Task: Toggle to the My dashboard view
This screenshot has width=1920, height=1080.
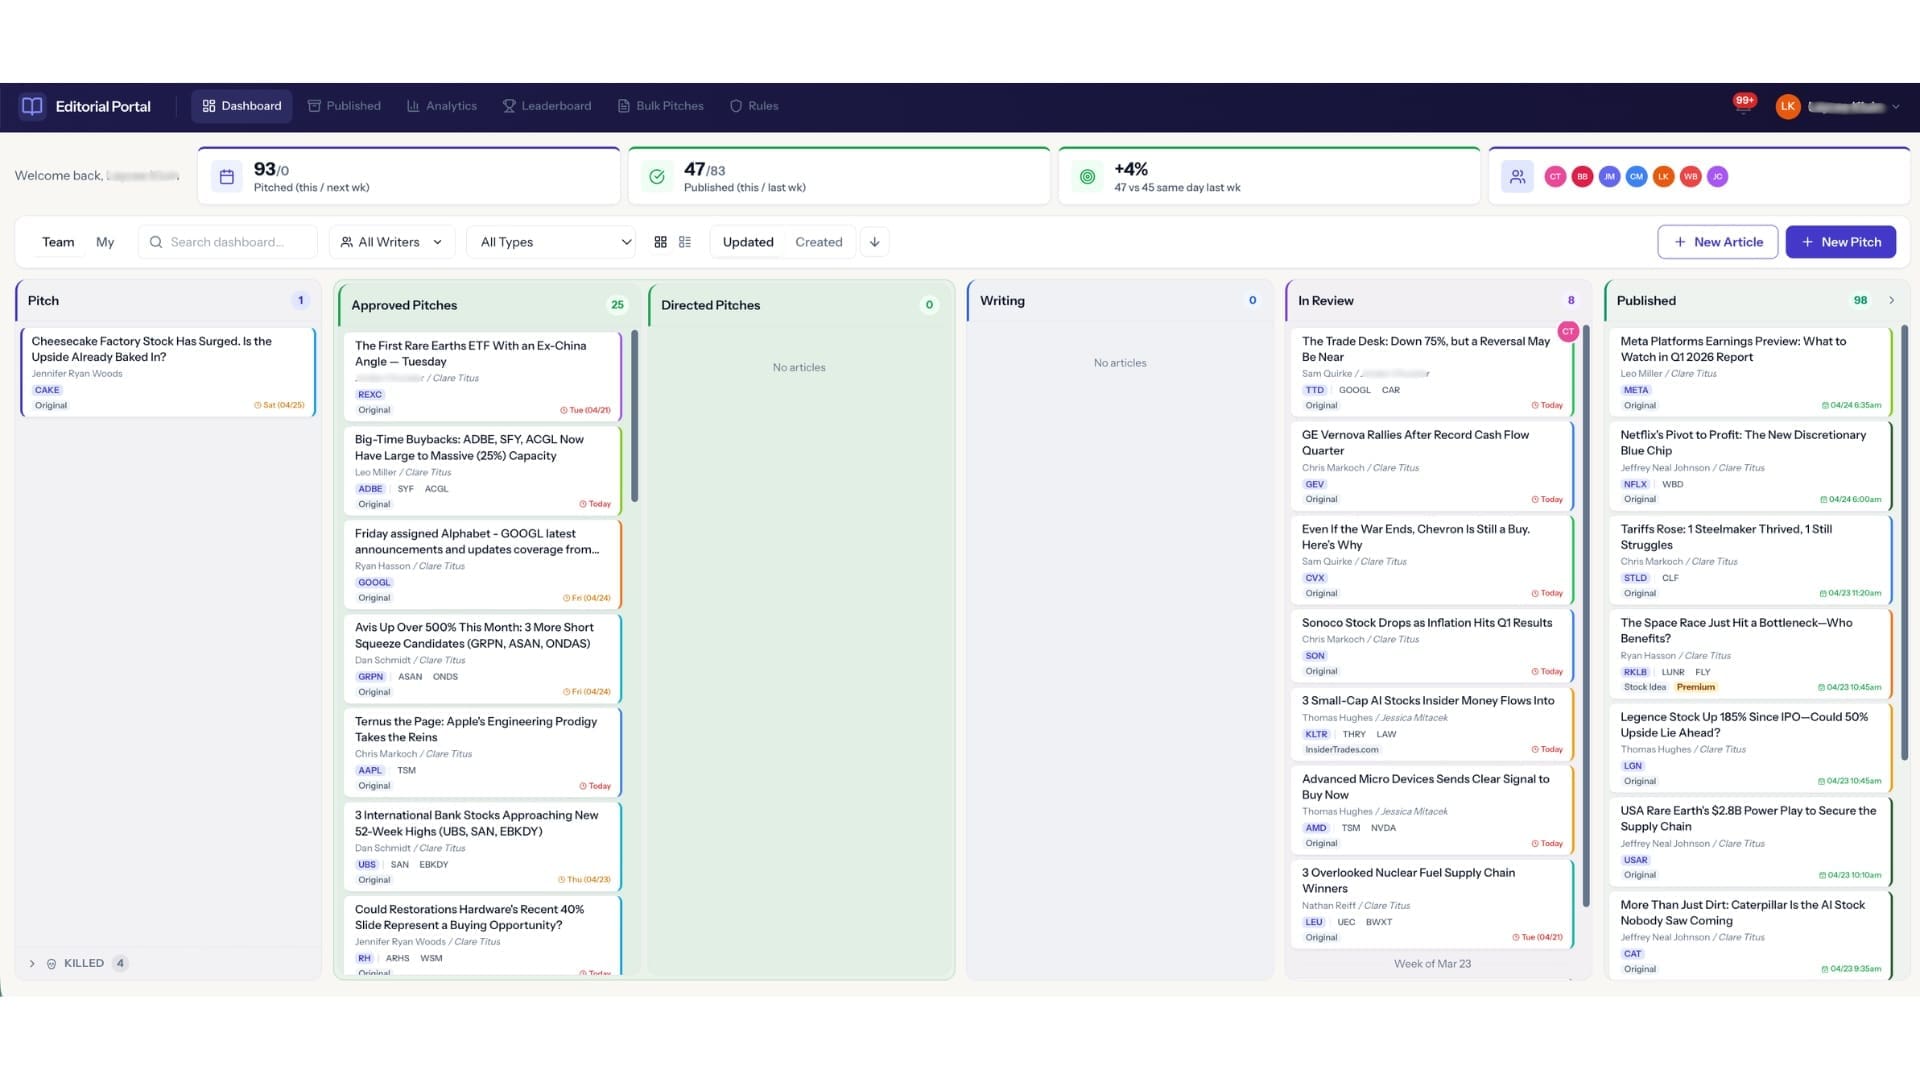Action: [x=105, y=242]
